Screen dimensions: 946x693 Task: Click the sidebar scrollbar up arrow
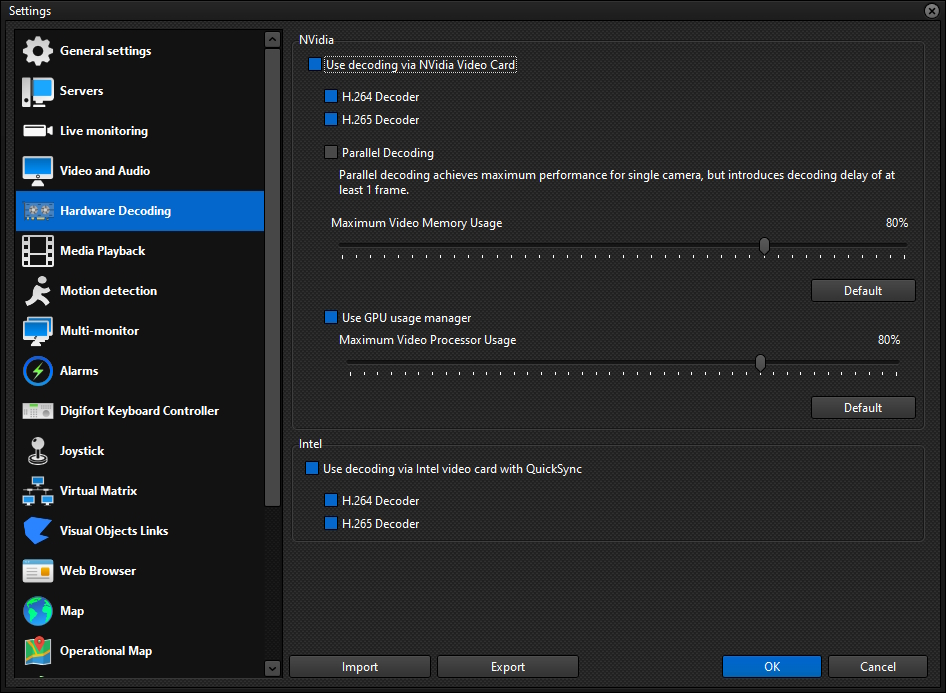[273, 40]
